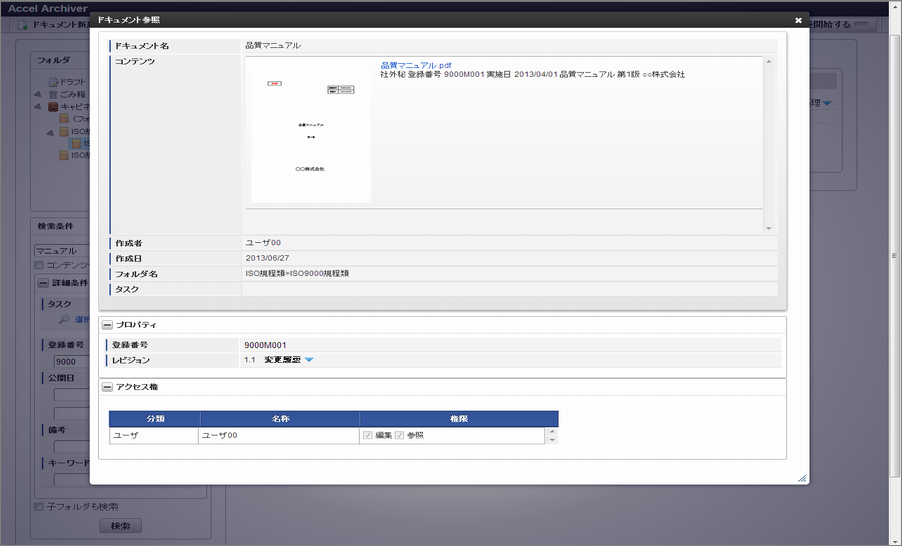
Task: Click the マニュアル search input field
Action: (62, 251)
